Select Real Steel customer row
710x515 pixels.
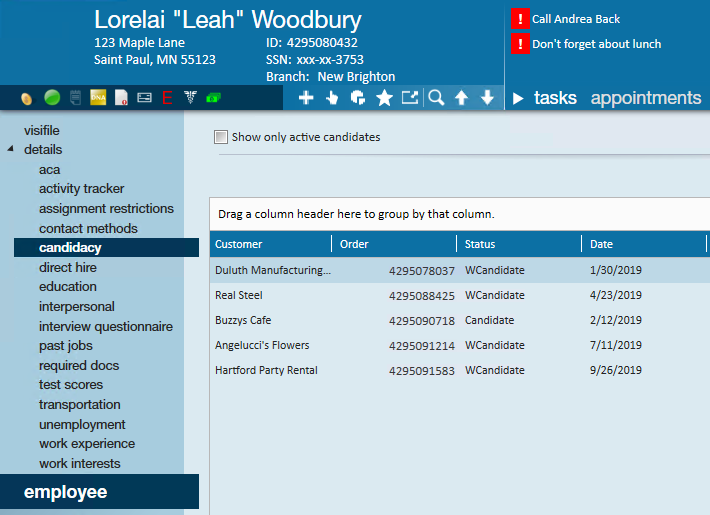tap(460, 295)
